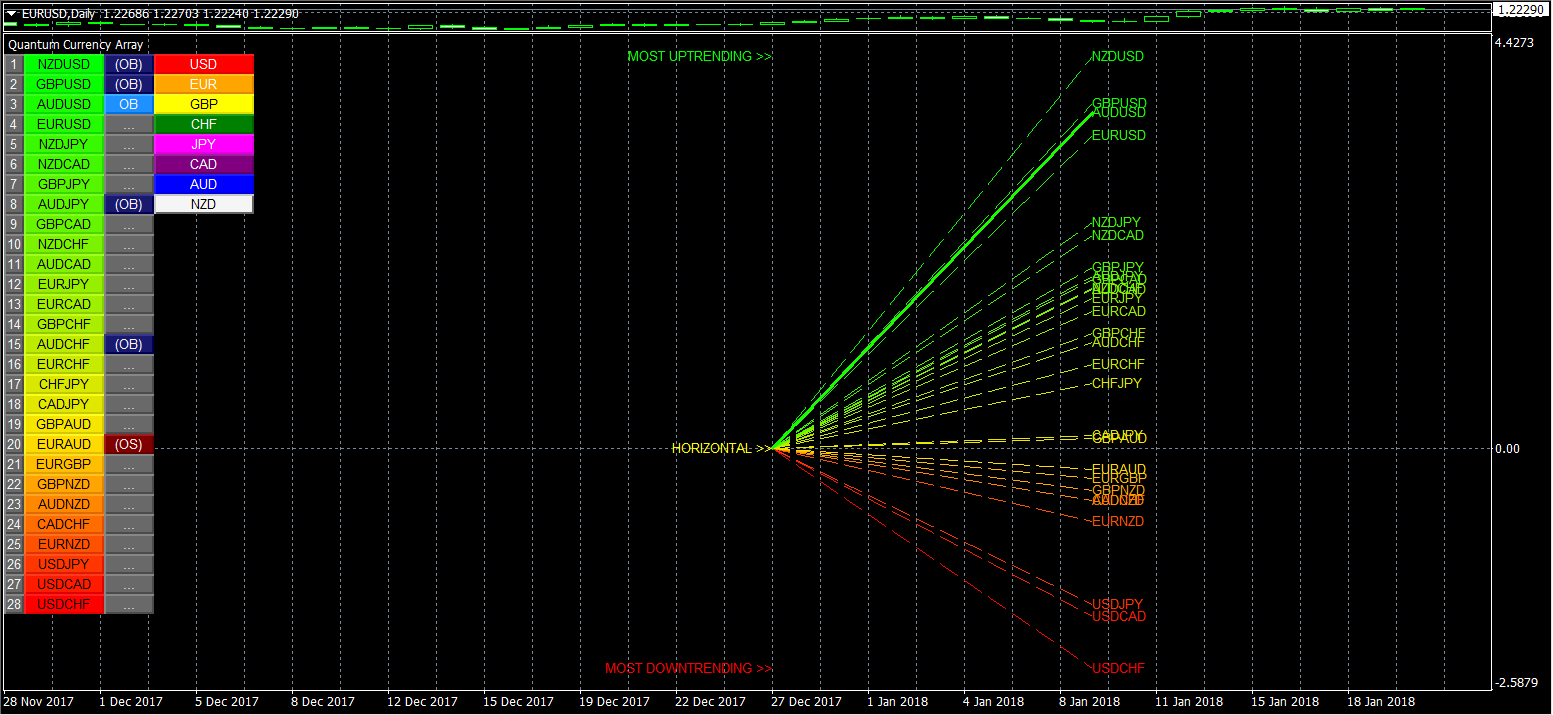Select the white NZD currency button
The height and width of the screenshot is (715, 1553).
[x=203, y=204]
